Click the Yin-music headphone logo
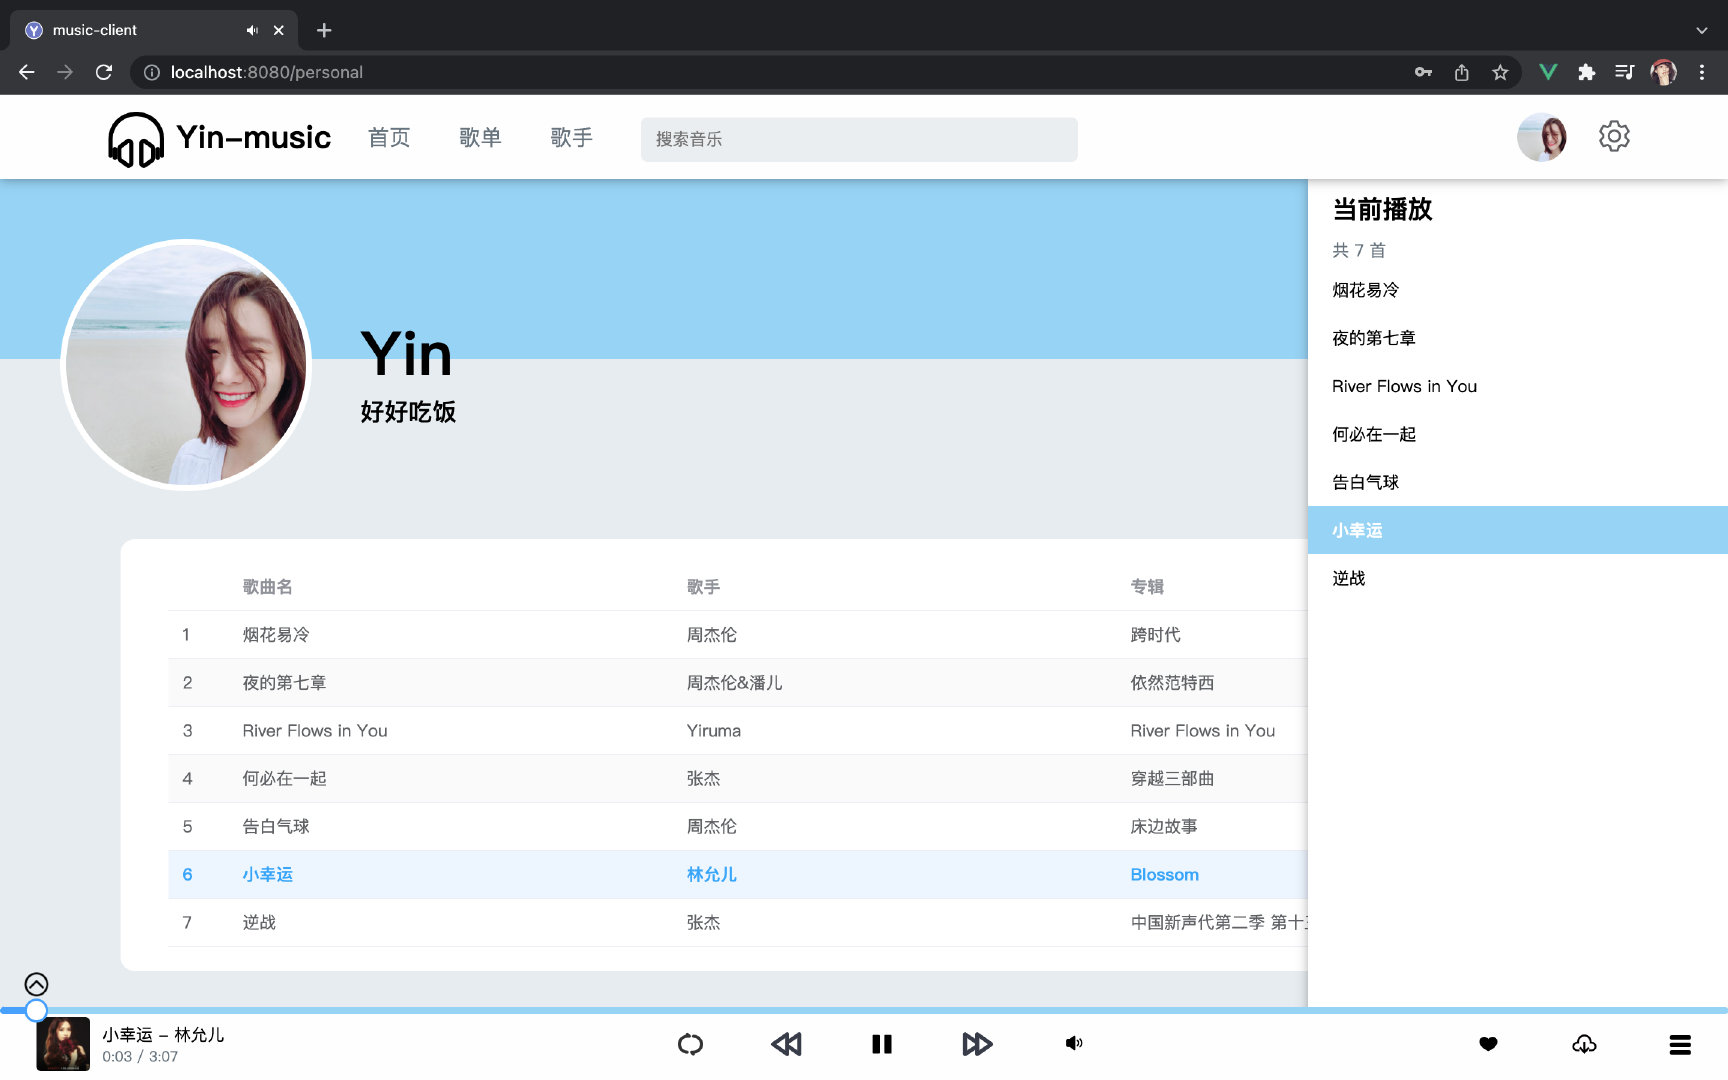 pyautogui.click(x=136, y=139)
